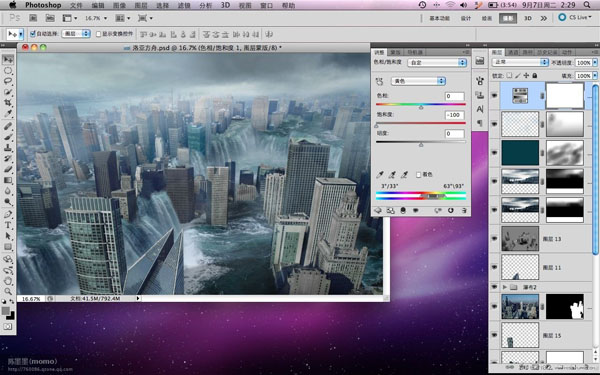Enable the Colorize checkbox
The height and width of the screenshot is (375, 600).
coord(418,174)
